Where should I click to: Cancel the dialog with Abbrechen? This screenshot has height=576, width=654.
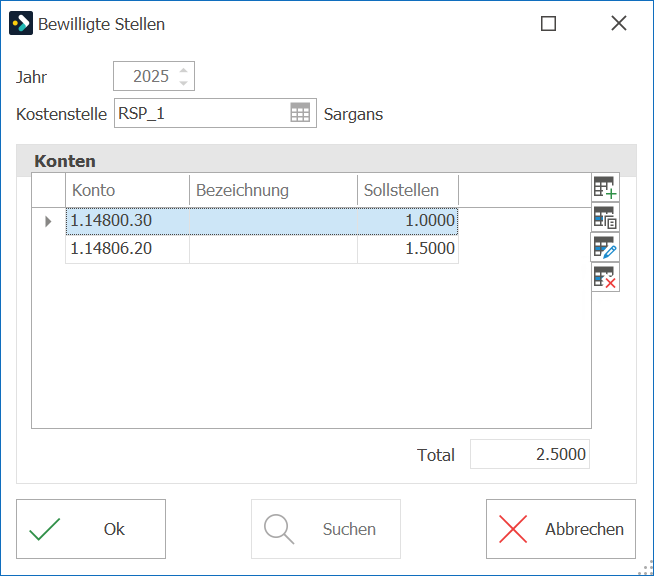(x=561, y=529)
